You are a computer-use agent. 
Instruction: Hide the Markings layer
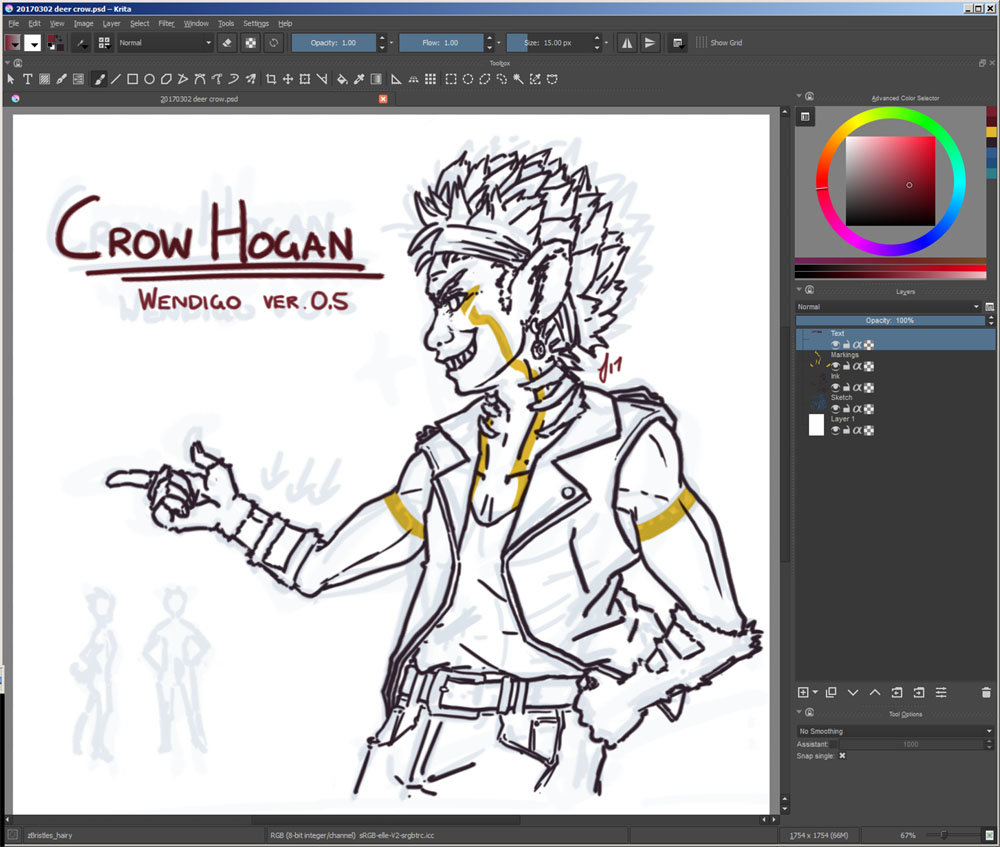(835, 366)
